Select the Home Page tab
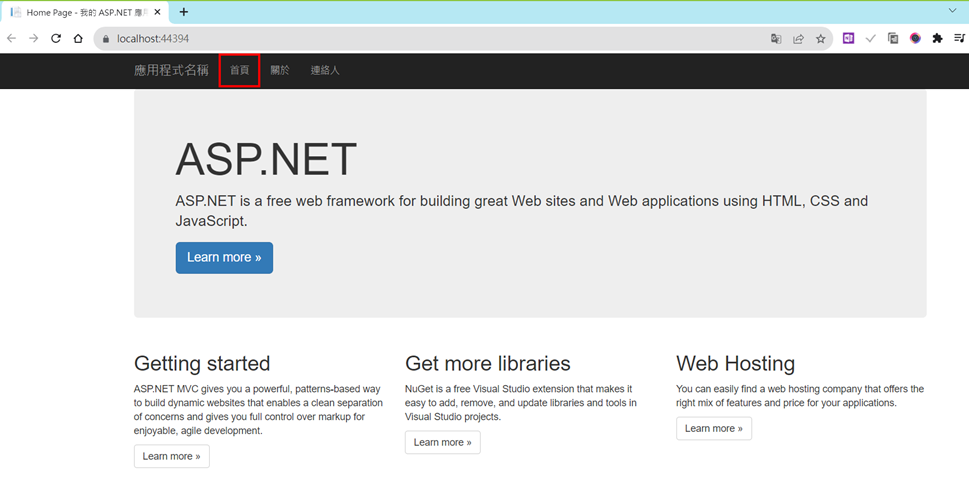969x483 pixels. click(85, 12)
